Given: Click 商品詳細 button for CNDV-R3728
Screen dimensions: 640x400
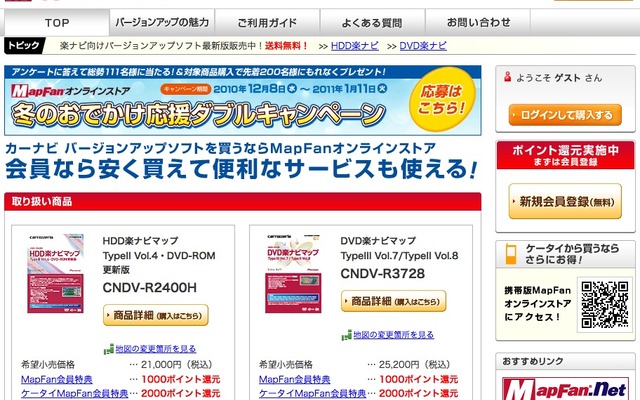Looking at the screenshot, I should coord(393,301).
